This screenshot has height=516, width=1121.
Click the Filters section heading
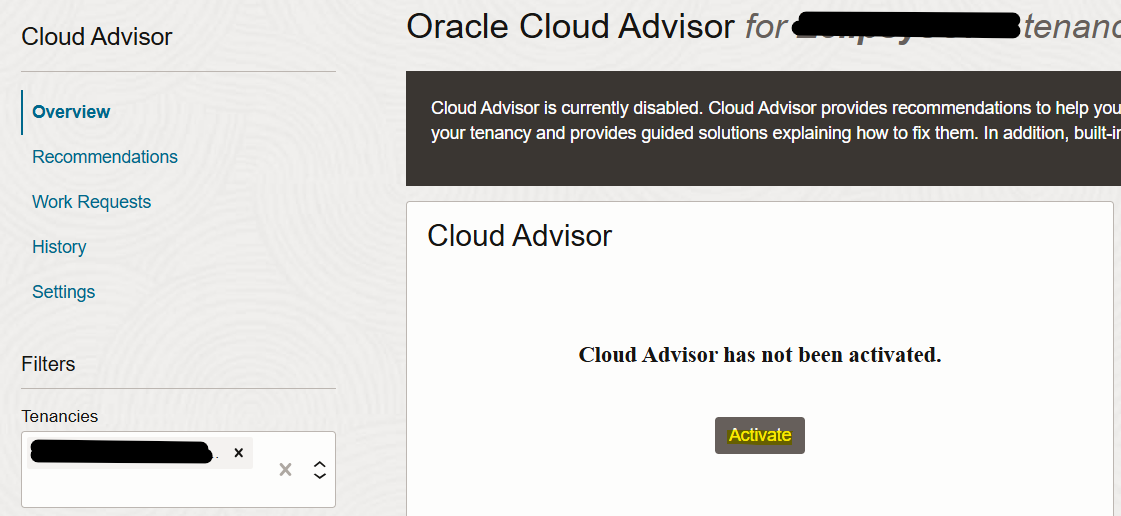(48, 364)
